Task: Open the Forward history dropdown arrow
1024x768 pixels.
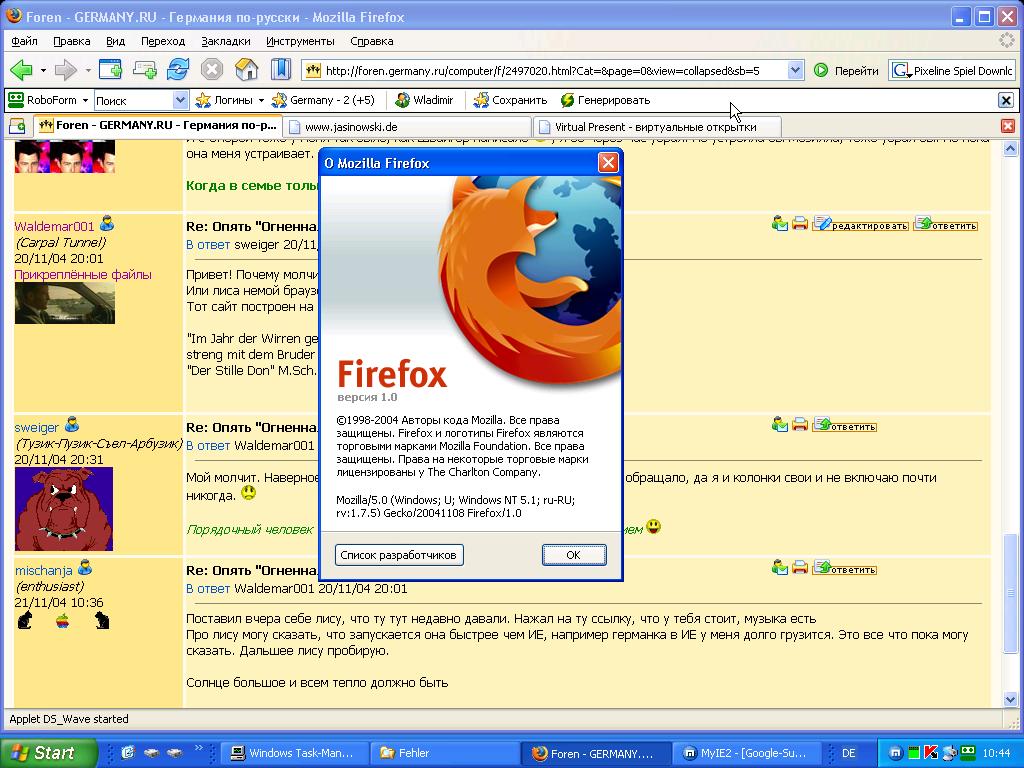Action: [x=88, y=70]
